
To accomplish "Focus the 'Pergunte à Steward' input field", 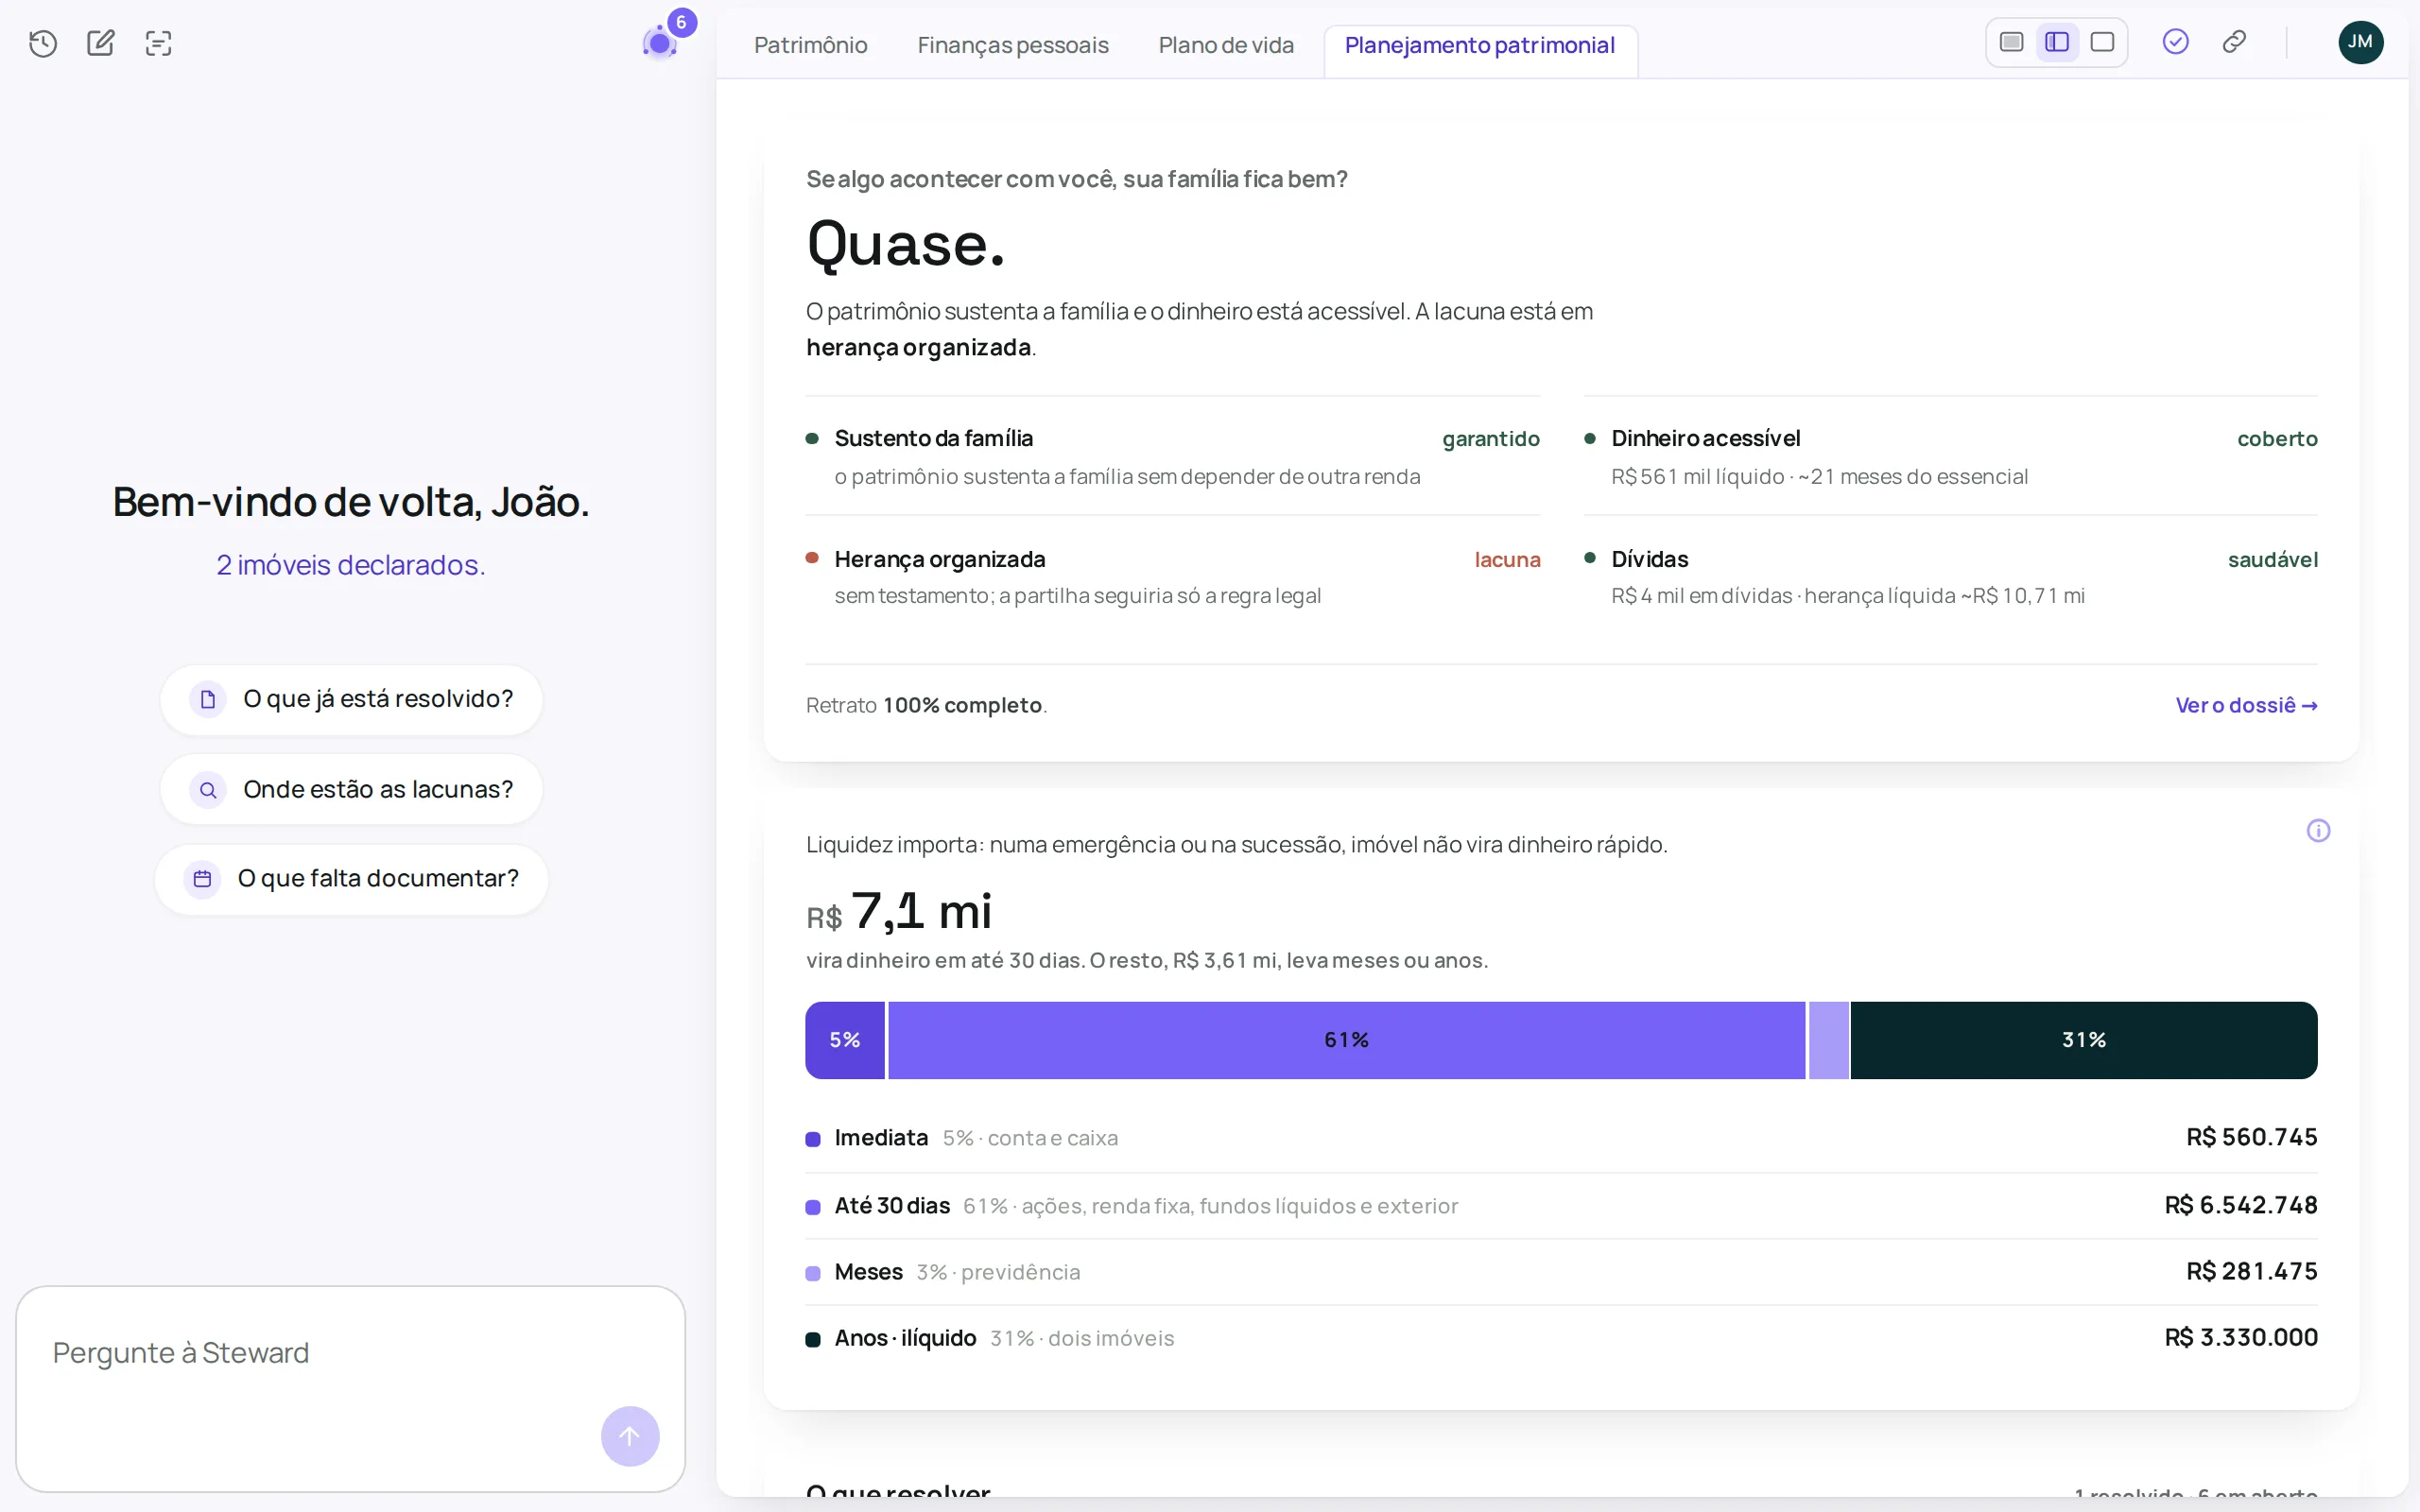I will pos(351,1389).
